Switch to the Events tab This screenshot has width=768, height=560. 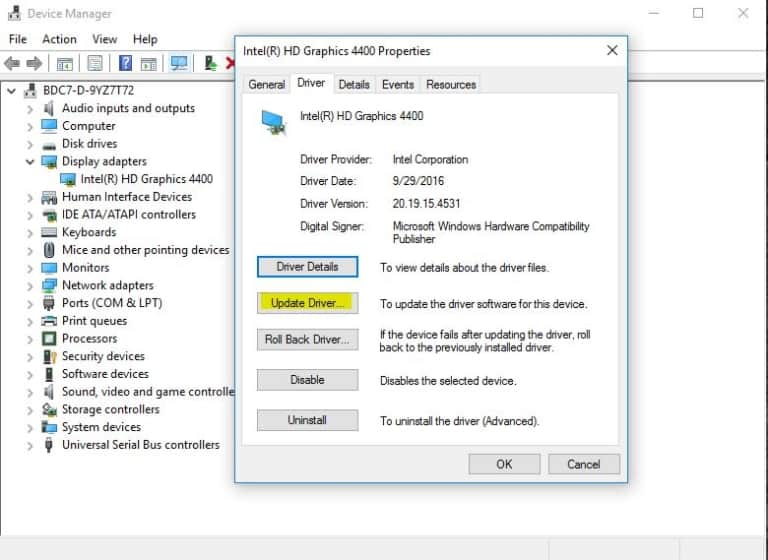(398, 85)
